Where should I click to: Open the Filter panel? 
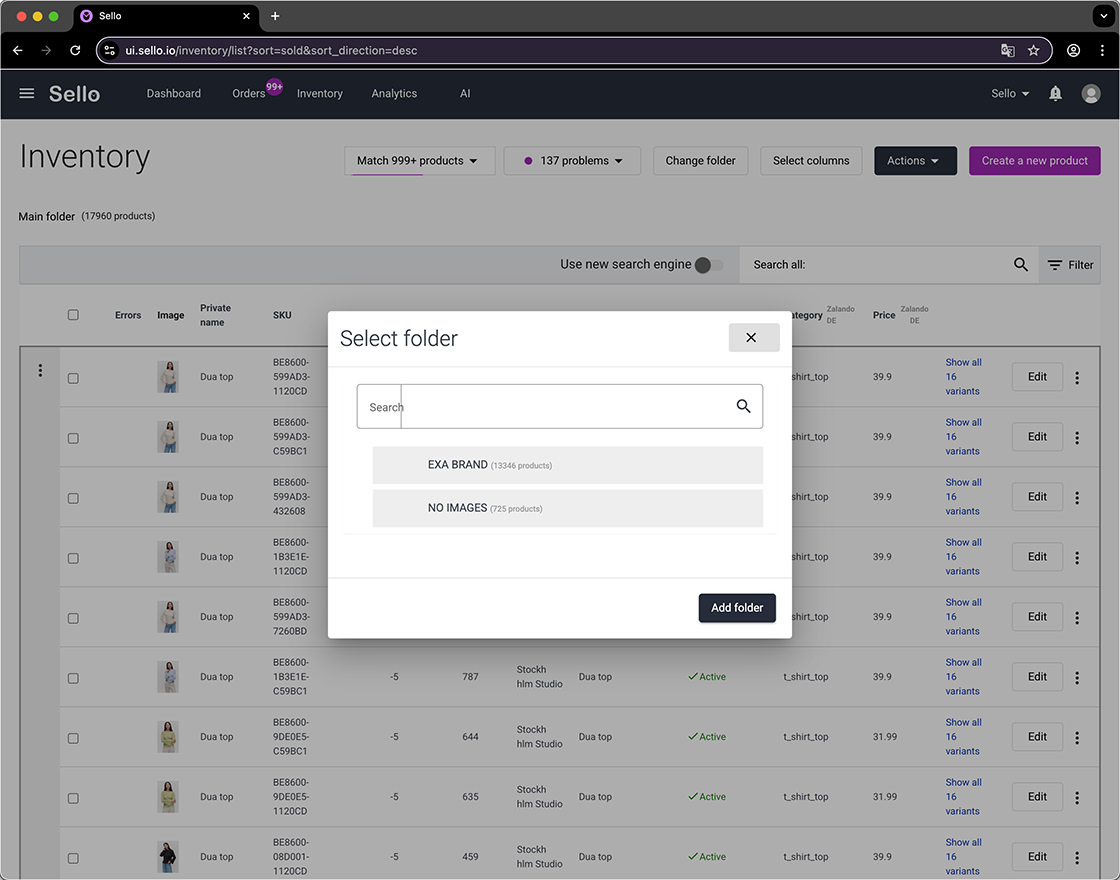tap(1070, 264)
